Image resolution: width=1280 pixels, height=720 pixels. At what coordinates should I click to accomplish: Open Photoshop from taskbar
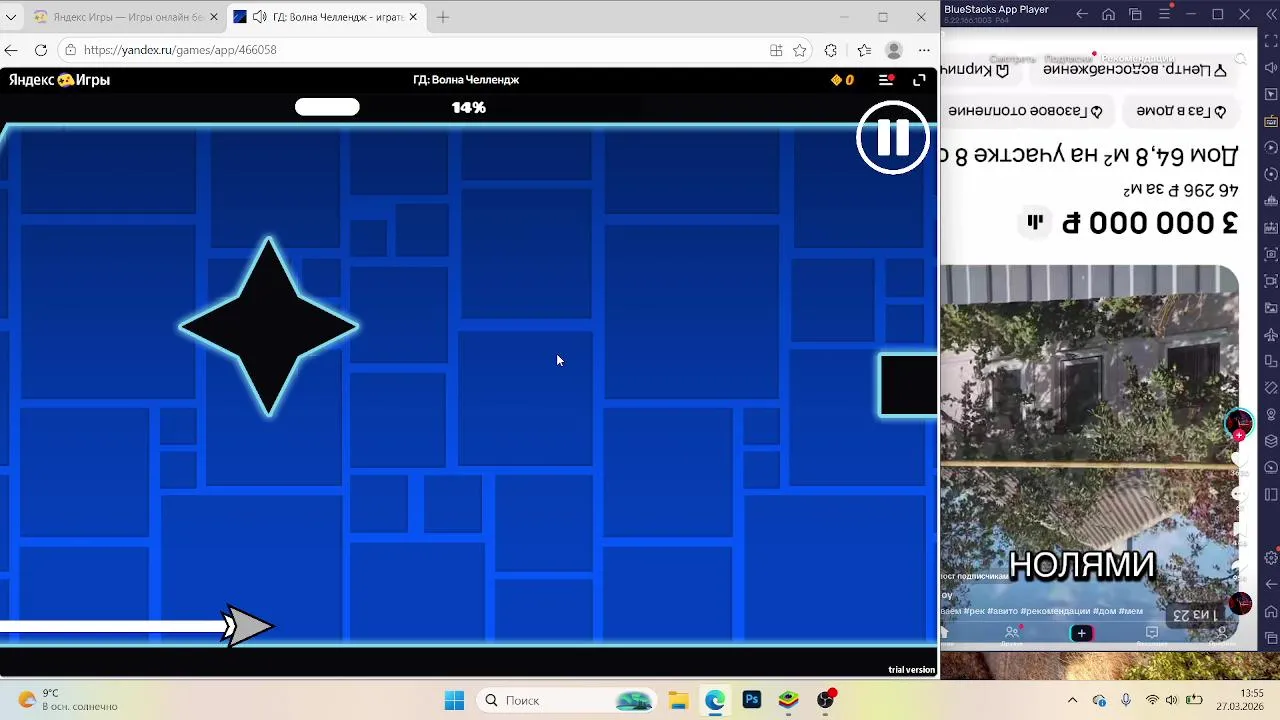tap(752, 700)
